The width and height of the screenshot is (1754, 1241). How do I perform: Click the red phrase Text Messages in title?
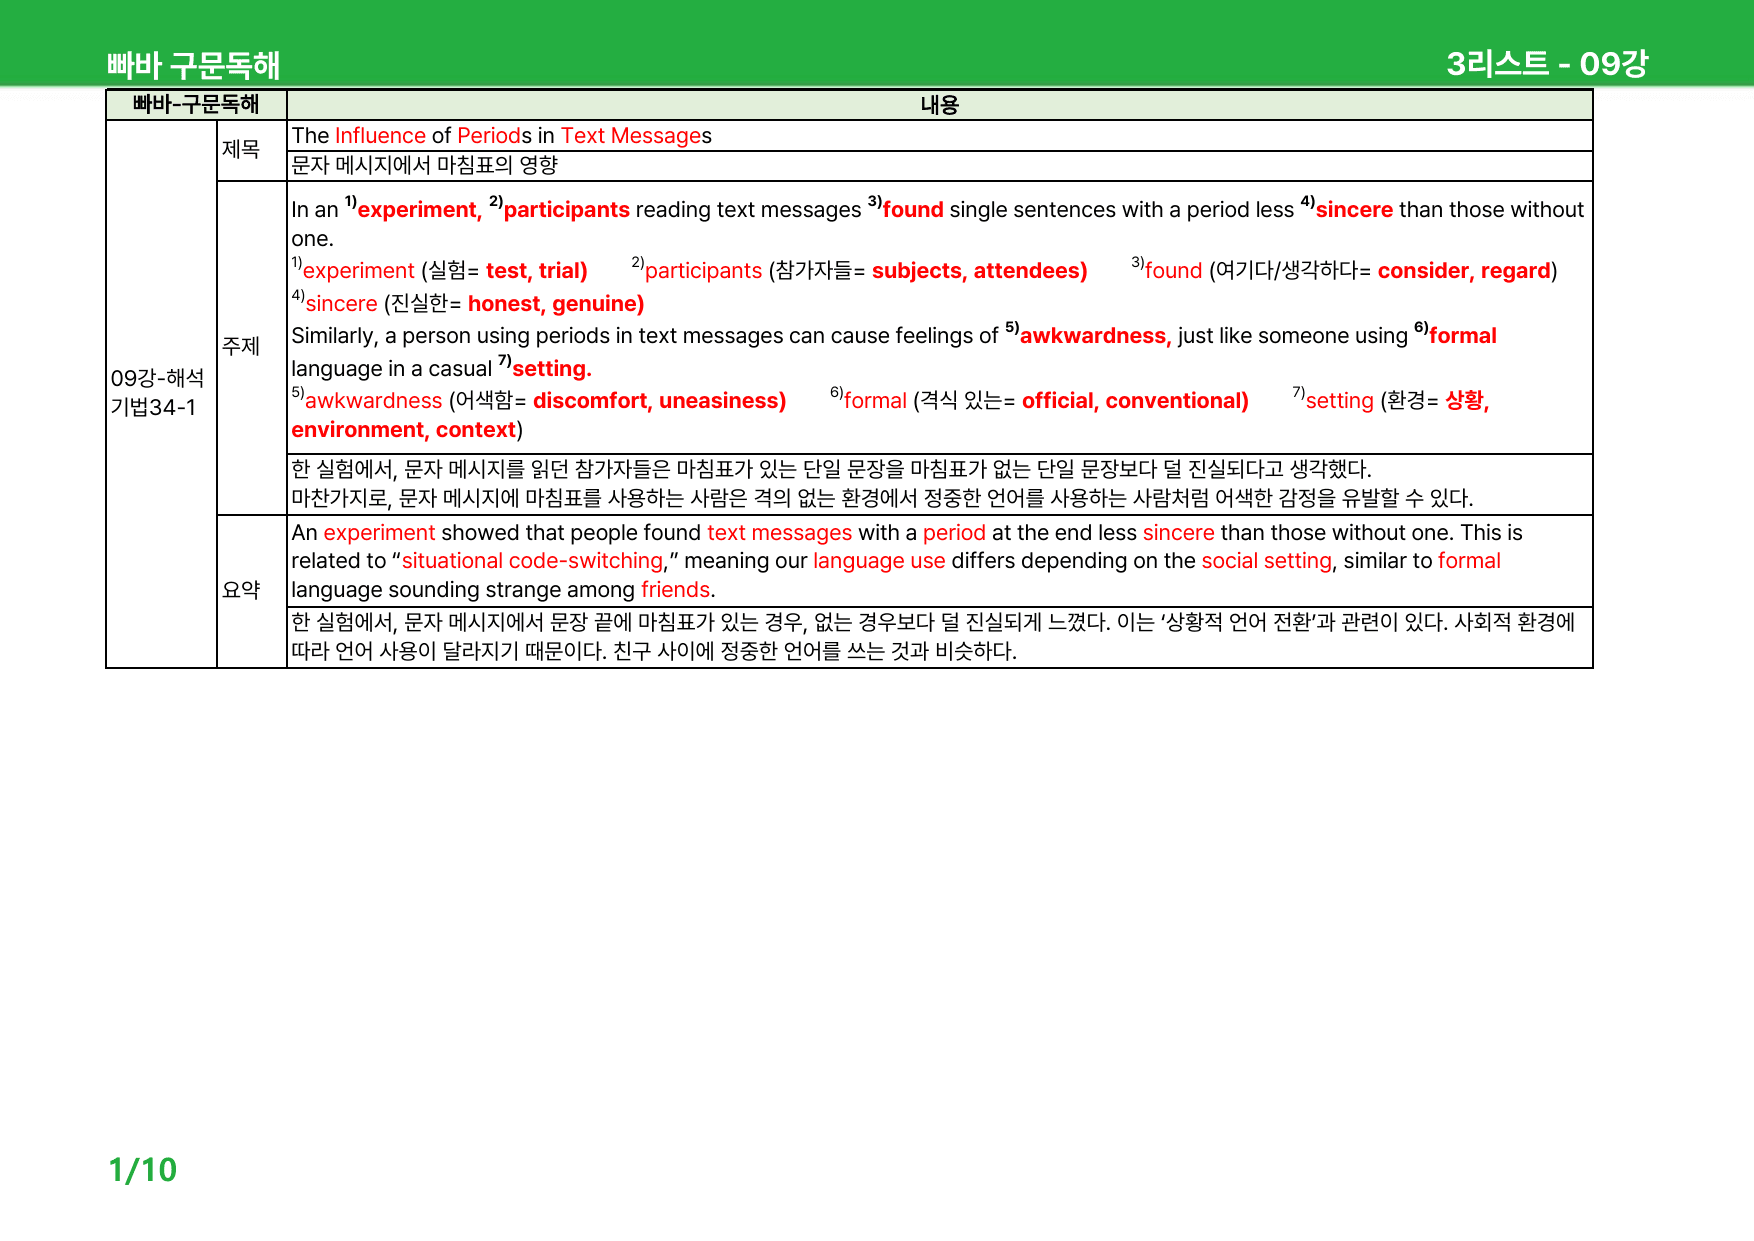click(630, 136)
